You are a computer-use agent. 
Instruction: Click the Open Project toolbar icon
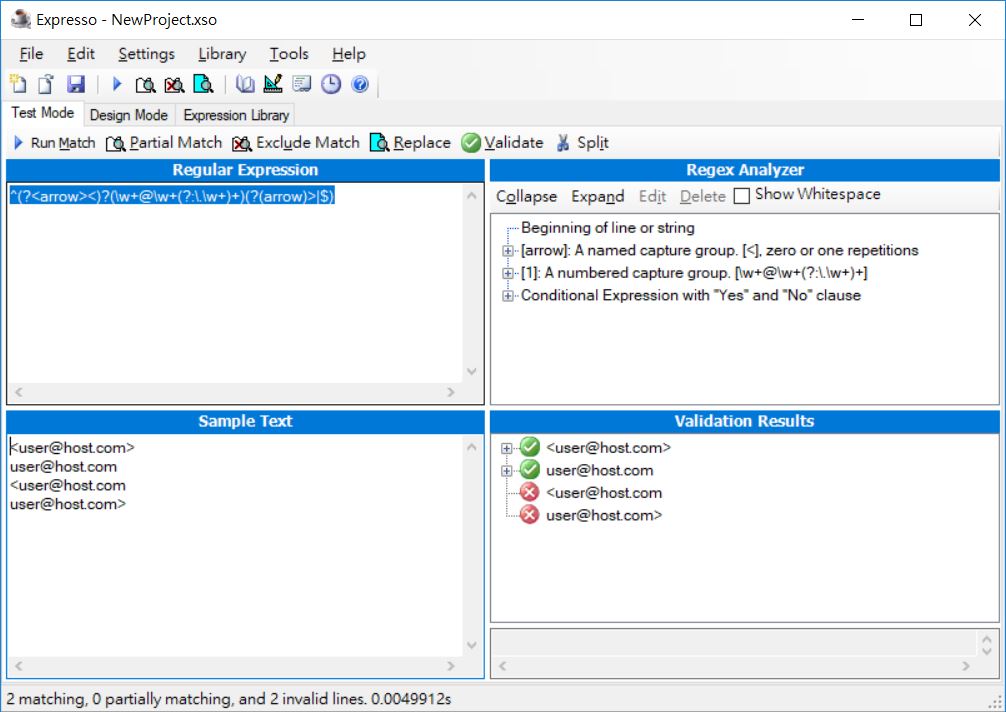(46, 84)
